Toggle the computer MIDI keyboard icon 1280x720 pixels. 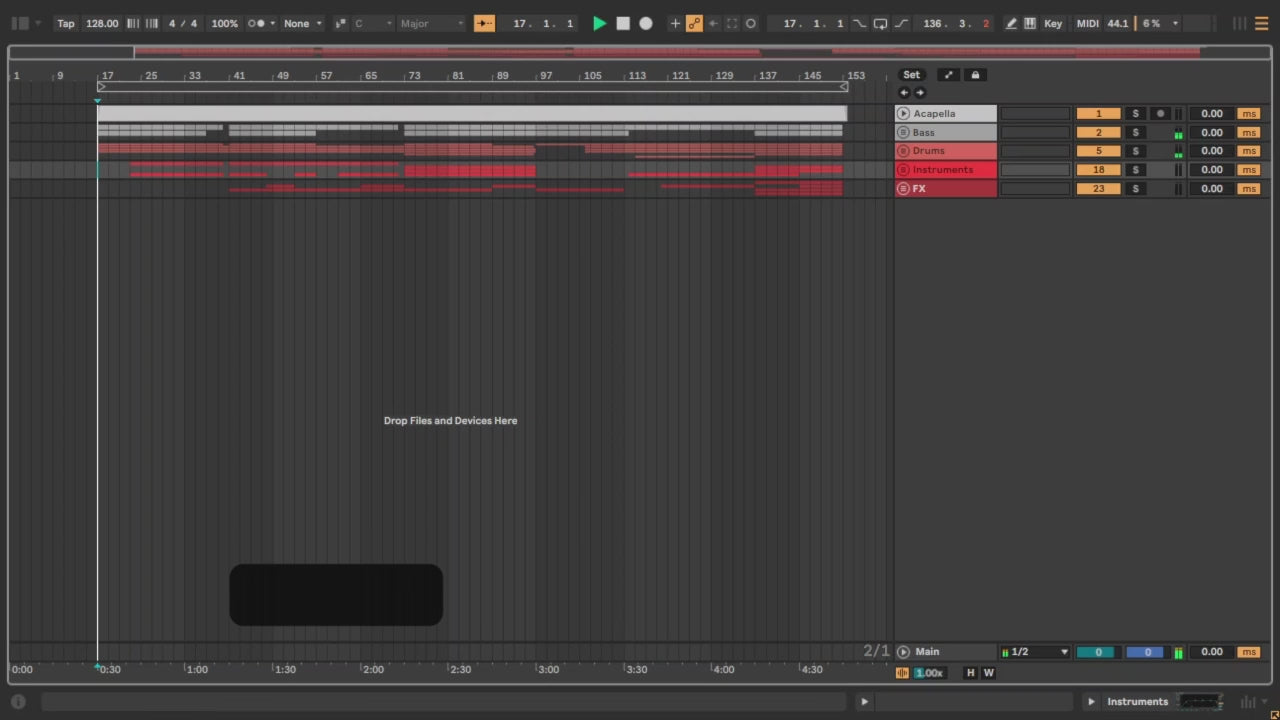1030,23
